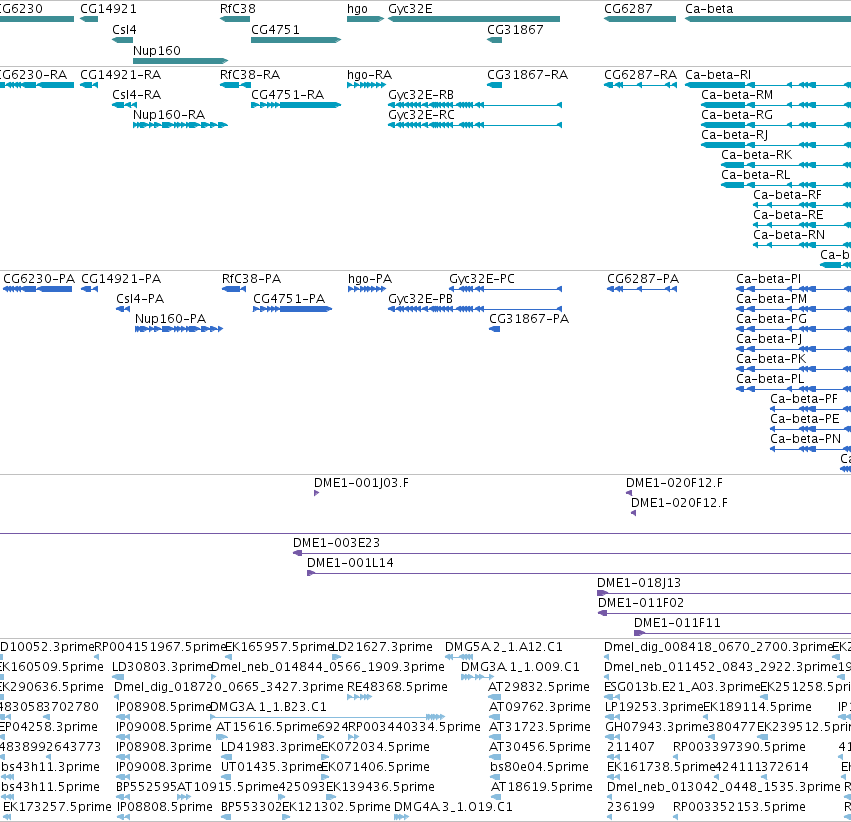The width and height of the screenshot is (851, 822).
Task: Select EST GH07943.3prime
Action: click(612, 737)
